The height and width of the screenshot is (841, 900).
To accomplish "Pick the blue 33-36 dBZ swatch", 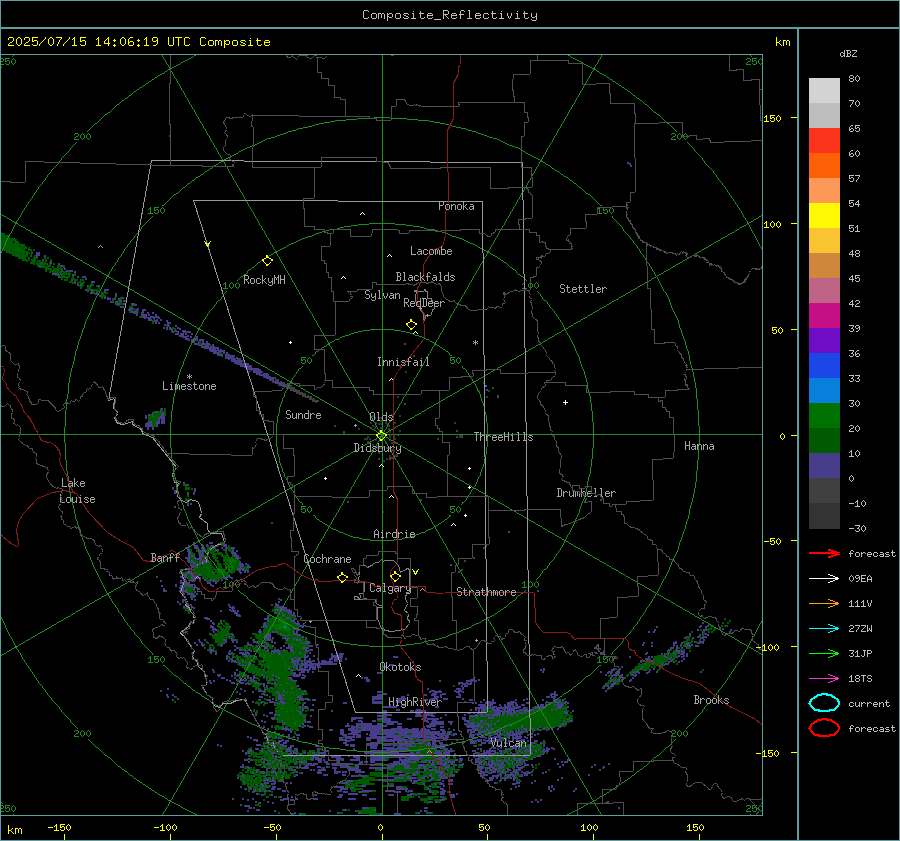I will tap(824, 366).
